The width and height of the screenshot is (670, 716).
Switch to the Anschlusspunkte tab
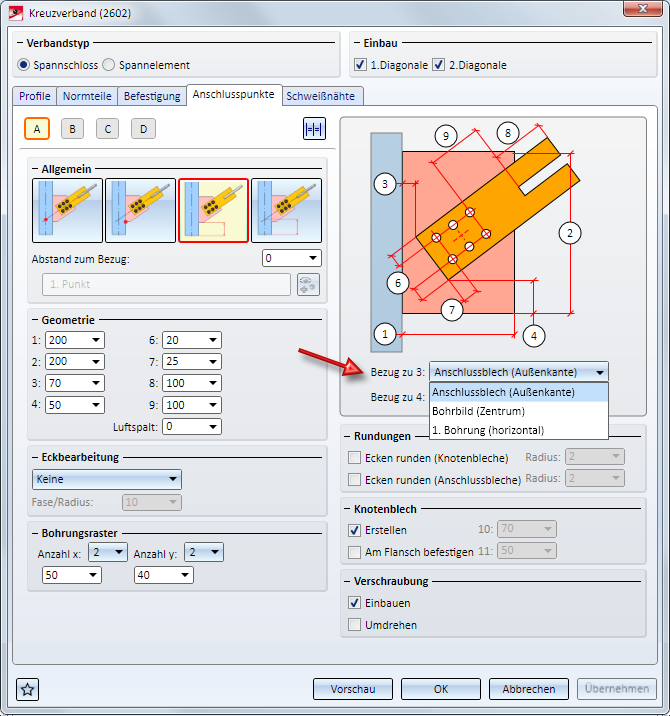233,95
